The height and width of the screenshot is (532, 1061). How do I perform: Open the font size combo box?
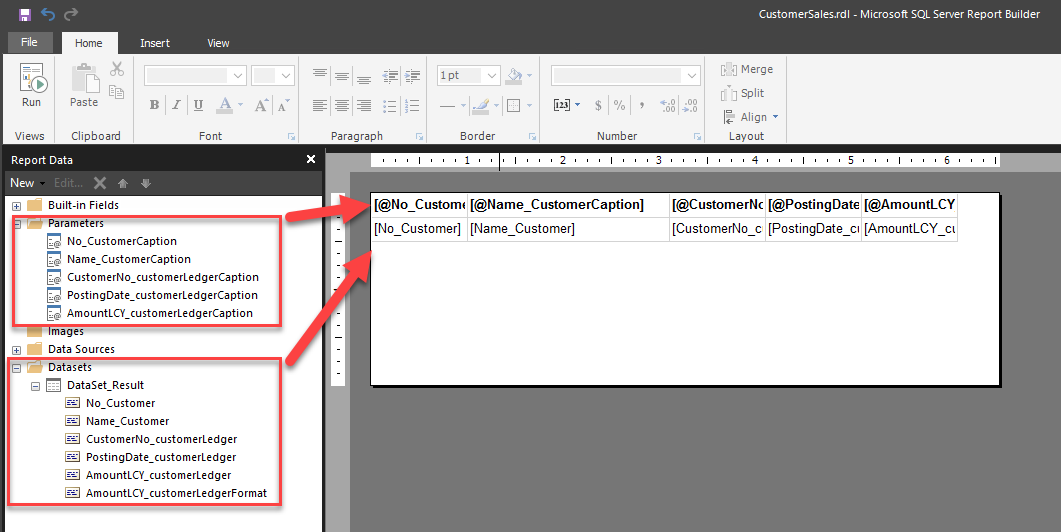272,76
